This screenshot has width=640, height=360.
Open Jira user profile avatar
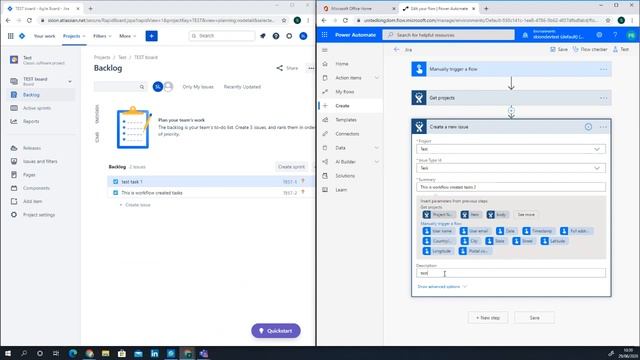click(x=303, y=36)
